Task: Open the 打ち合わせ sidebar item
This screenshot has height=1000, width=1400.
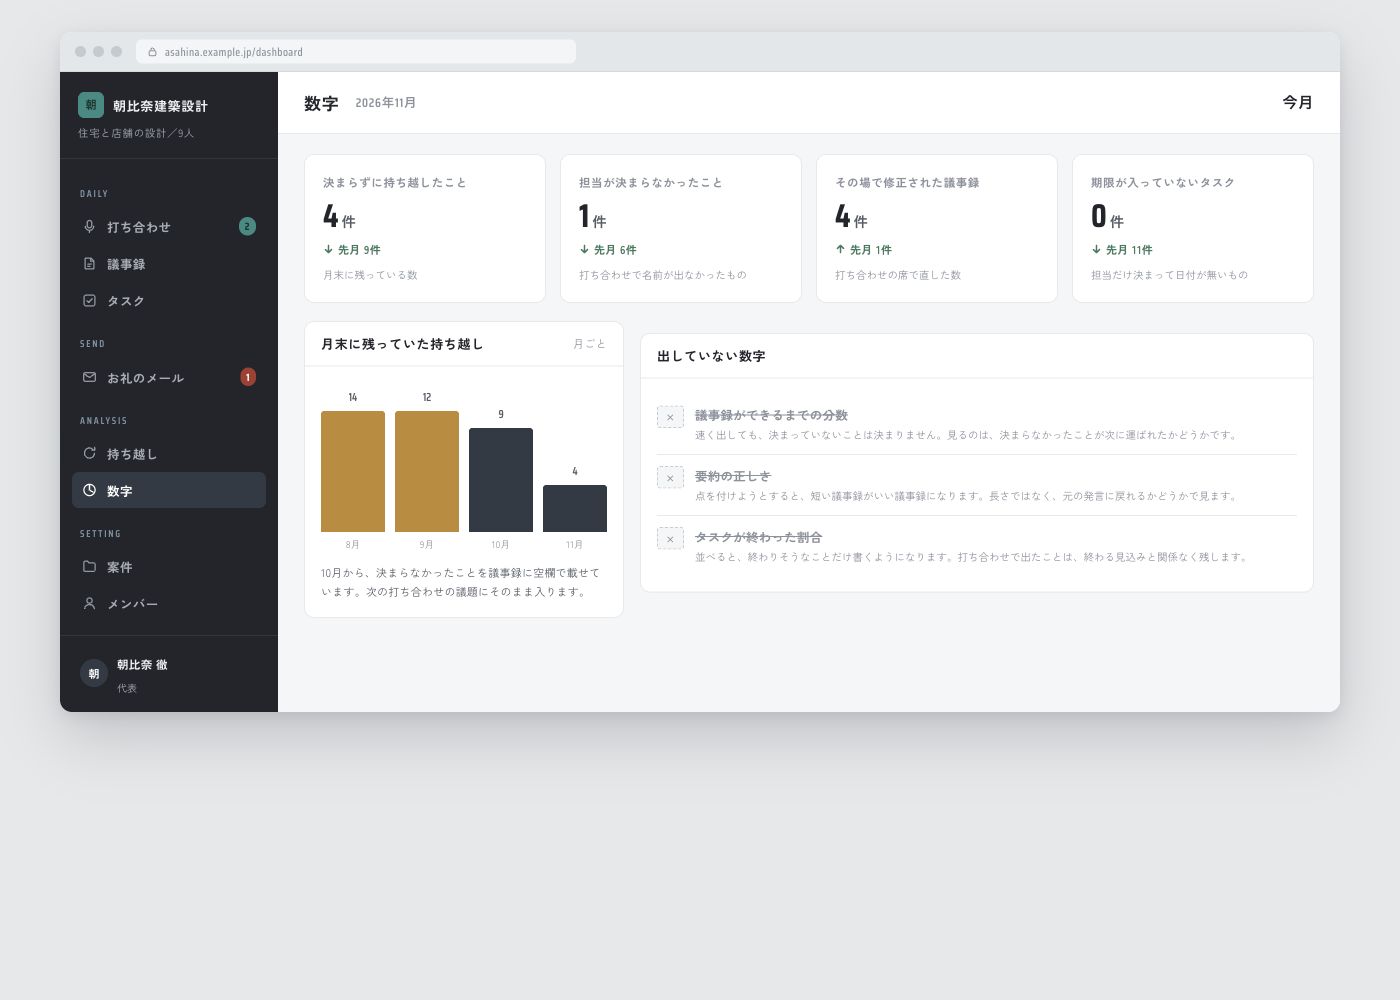Action: 169,227
